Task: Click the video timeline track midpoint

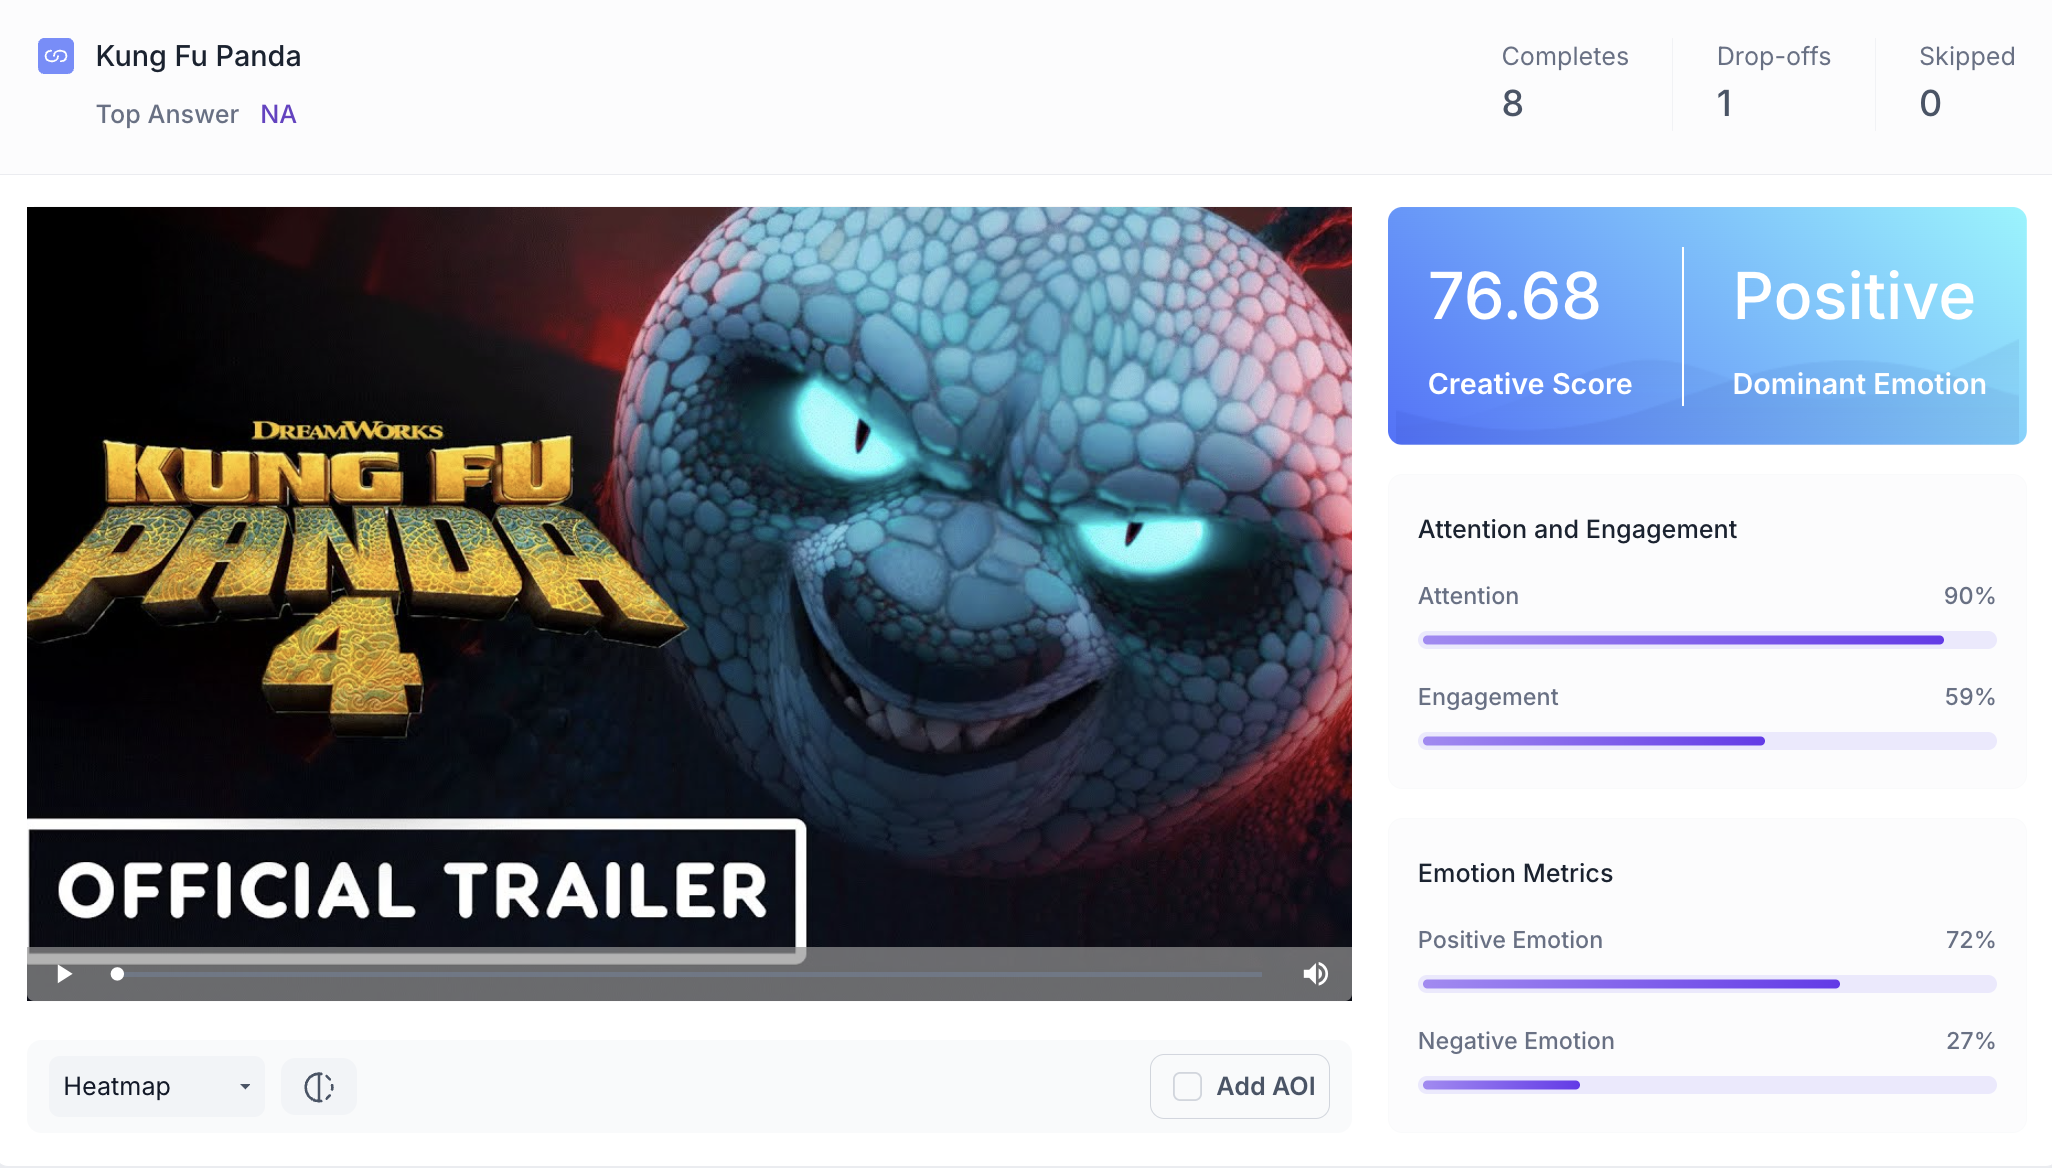Action: tap(690, 974)
